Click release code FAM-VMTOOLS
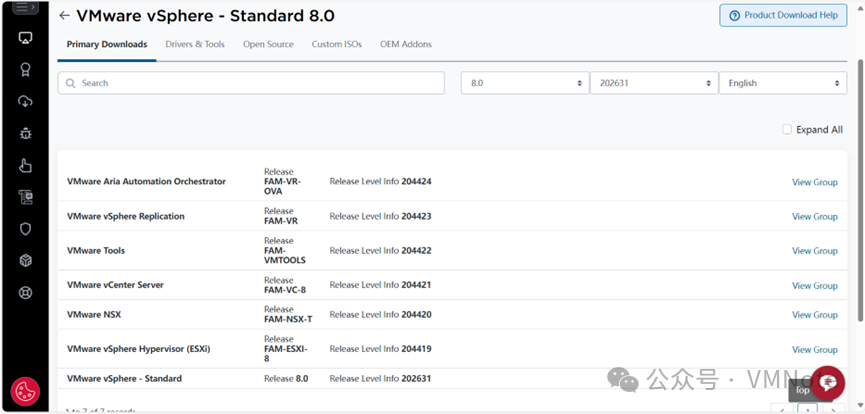 285,255
